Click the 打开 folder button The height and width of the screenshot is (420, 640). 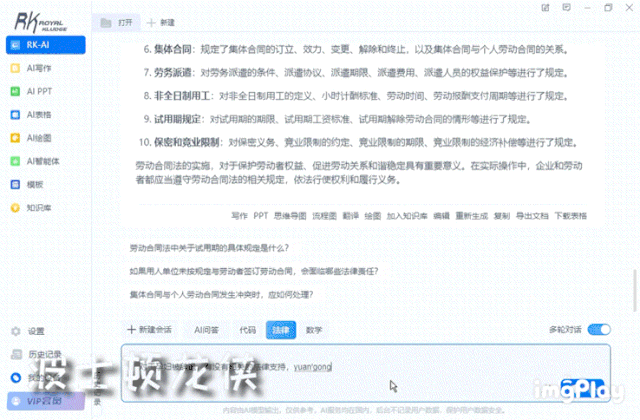click(x=116, y=22)
